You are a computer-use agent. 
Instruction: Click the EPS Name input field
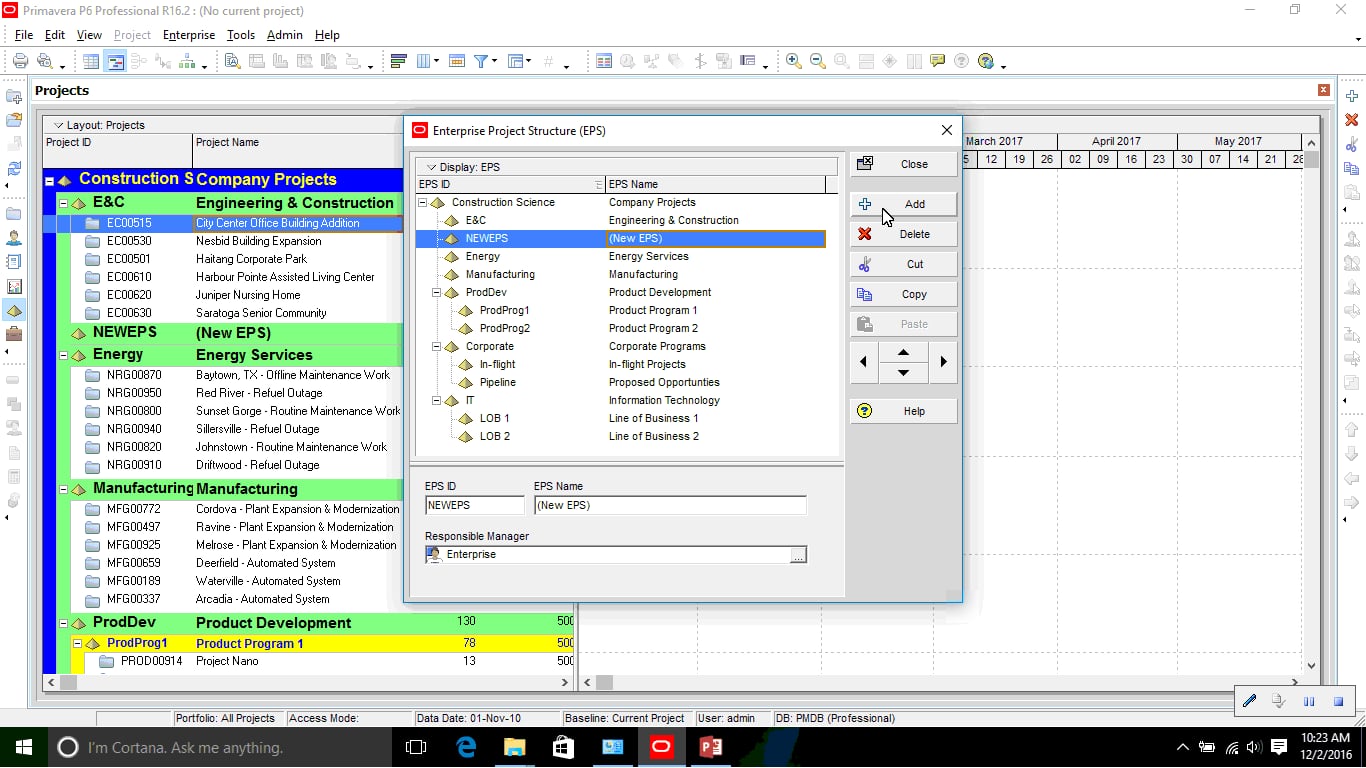point(670,505)
